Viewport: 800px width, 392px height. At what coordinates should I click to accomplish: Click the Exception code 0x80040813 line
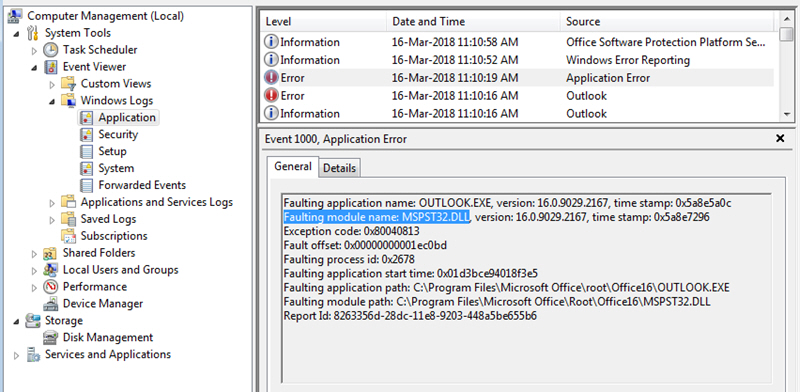tap(352, 231)
